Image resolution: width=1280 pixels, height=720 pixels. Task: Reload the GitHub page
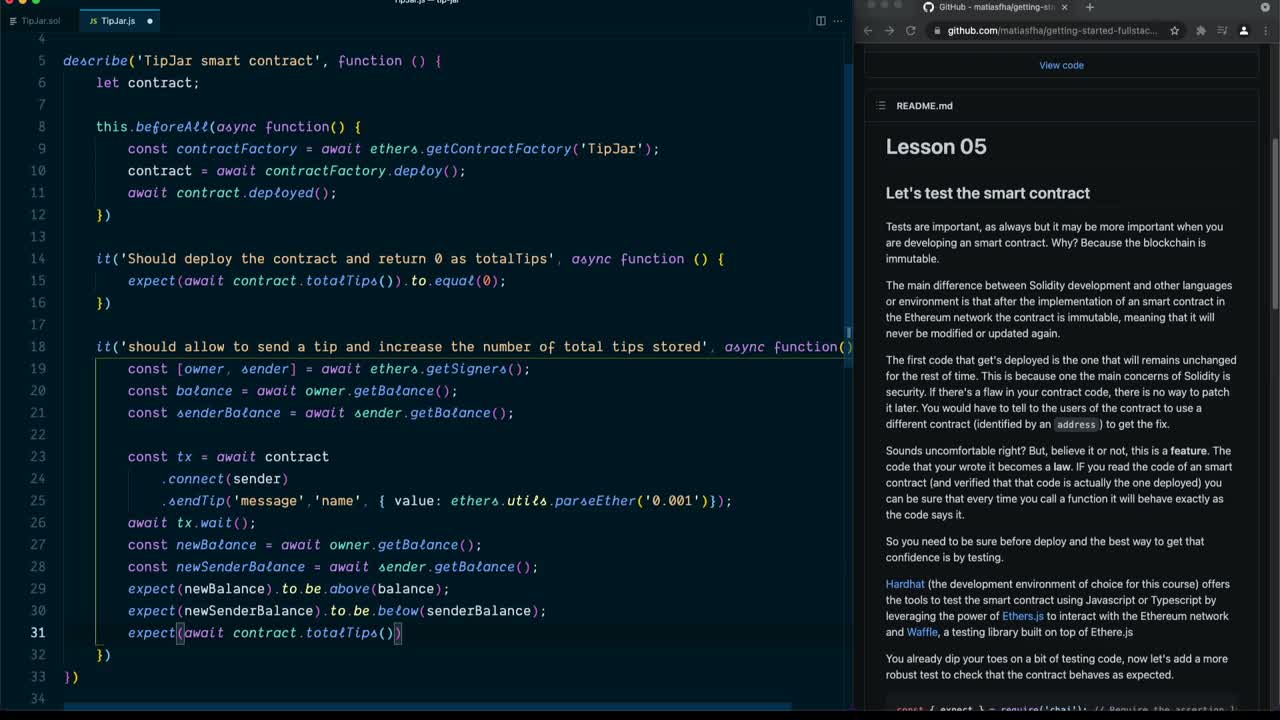[x=912, y=30]
